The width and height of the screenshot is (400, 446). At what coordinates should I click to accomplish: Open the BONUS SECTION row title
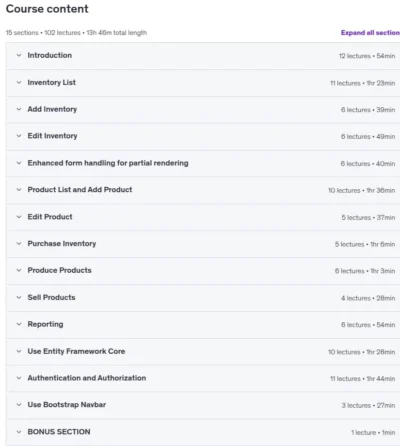[59, 432]
